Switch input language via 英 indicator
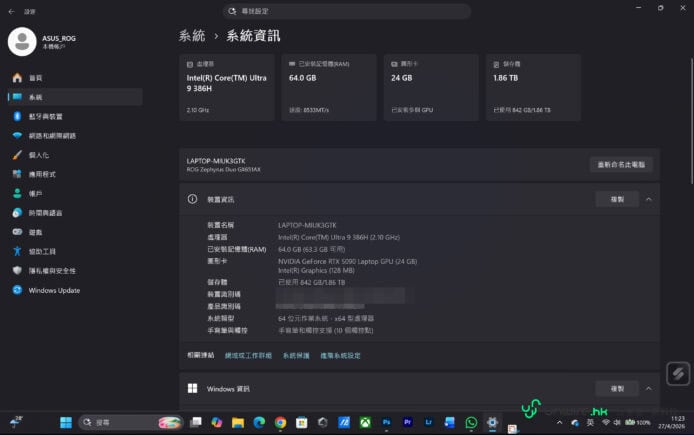The width and height of the screenshot is (694, 435). [590, 423]
